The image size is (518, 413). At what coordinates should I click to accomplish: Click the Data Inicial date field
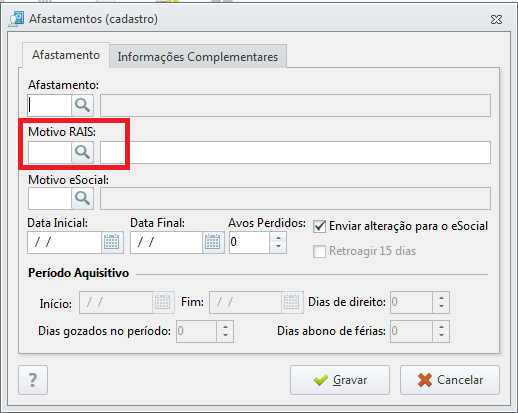[x=64, y=242]
